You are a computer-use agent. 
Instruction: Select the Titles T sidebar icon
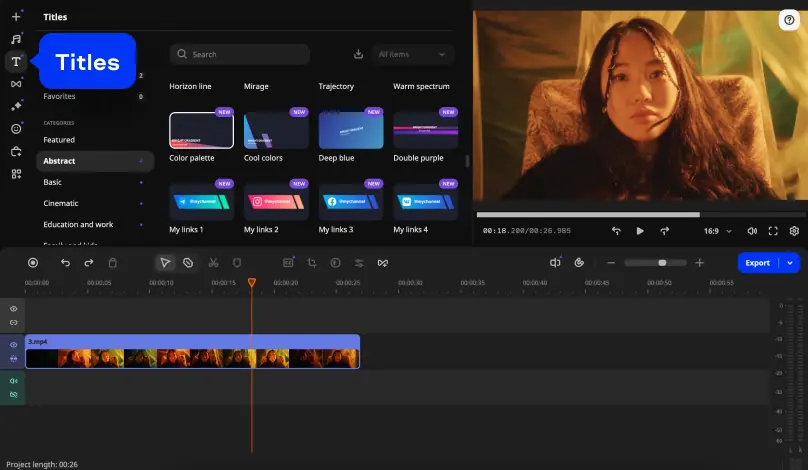click(16, 62)
